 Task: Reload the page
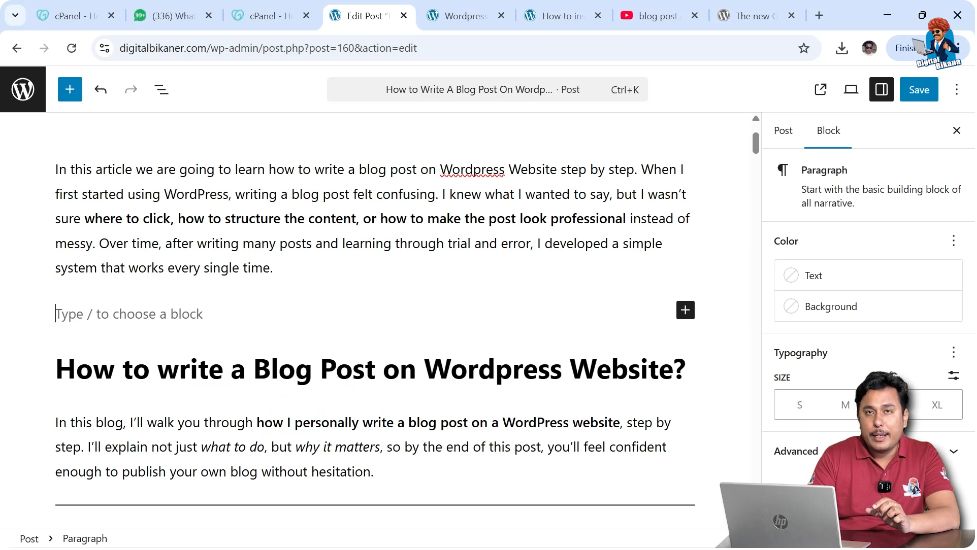[72, 48]
